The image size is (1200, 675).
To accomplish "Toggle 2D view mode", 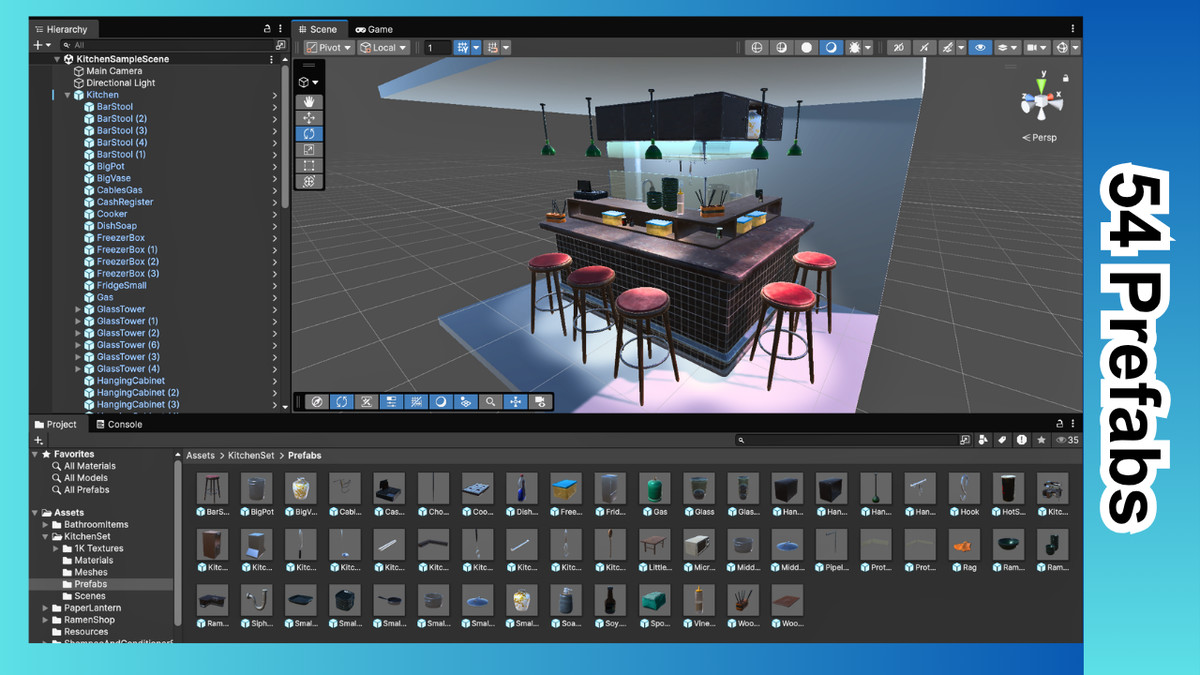I will tap(898, 47).
